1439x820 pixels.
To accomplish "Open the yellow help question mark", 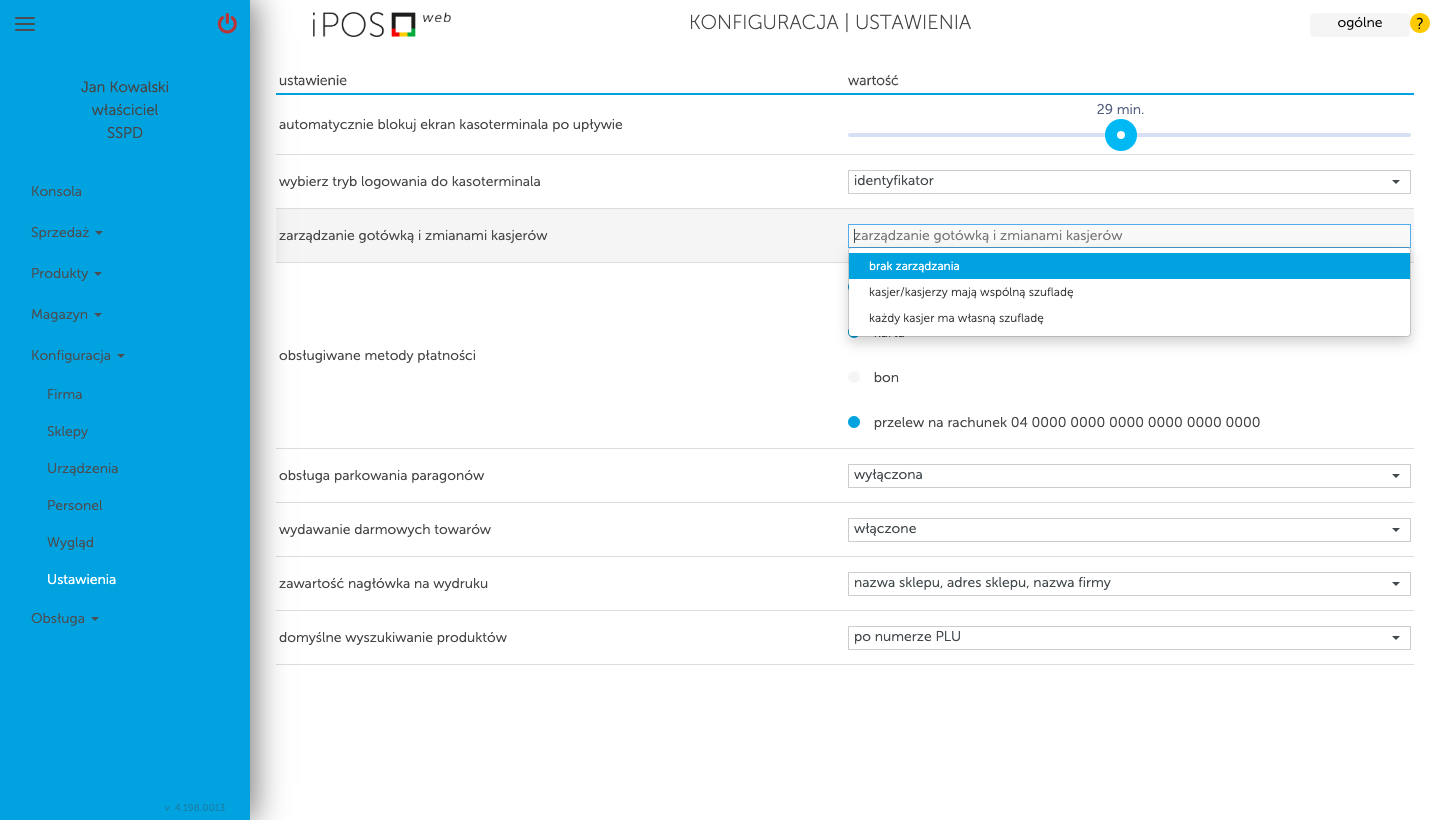I will point(1419,24).
